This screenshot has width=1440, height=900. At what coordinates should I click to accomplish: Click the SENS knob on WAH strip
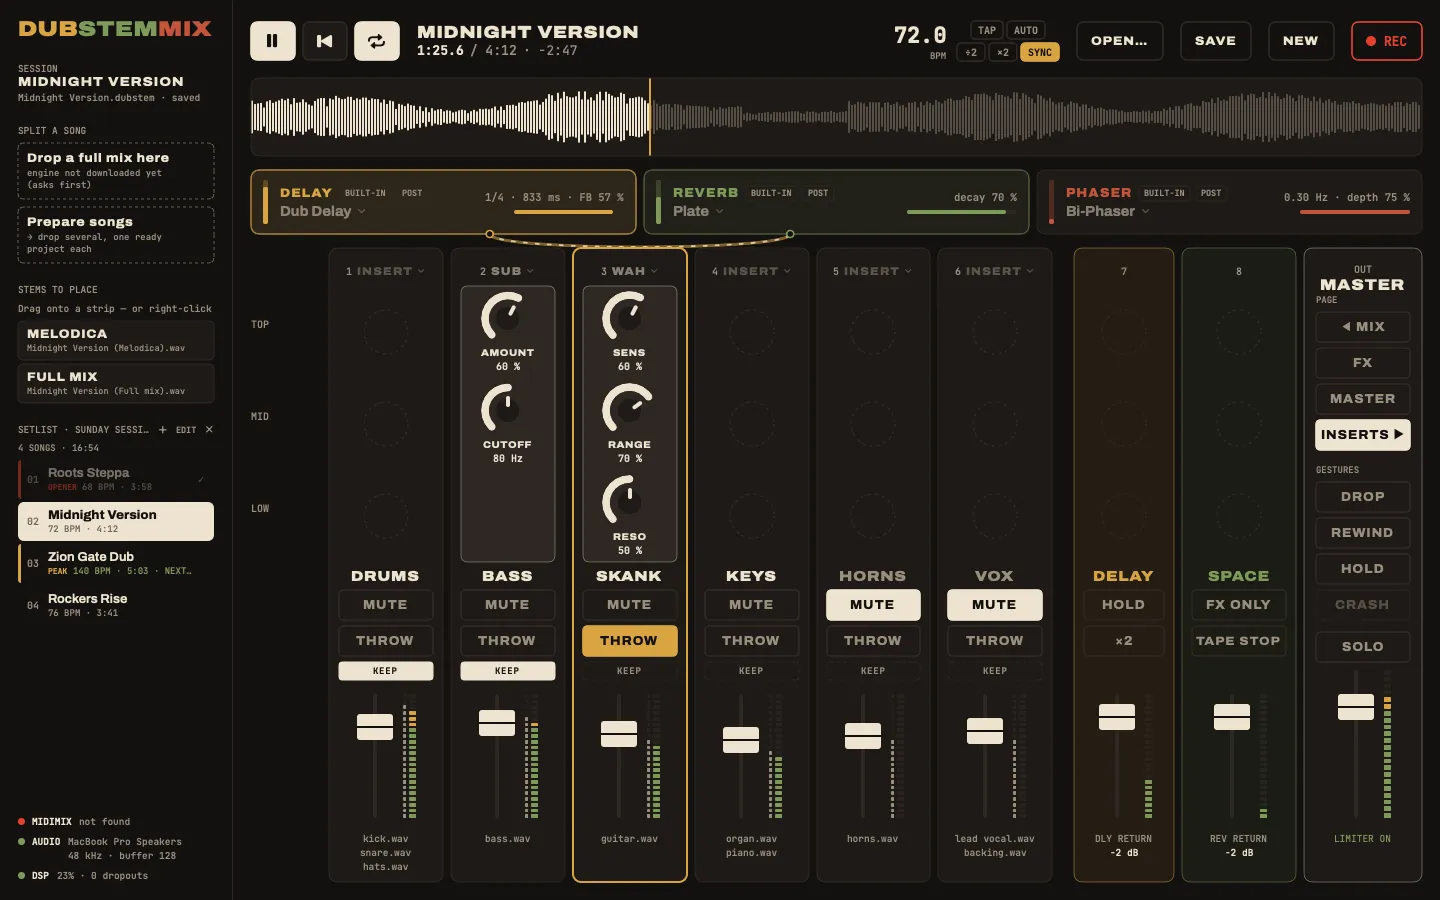click(628, 316)
